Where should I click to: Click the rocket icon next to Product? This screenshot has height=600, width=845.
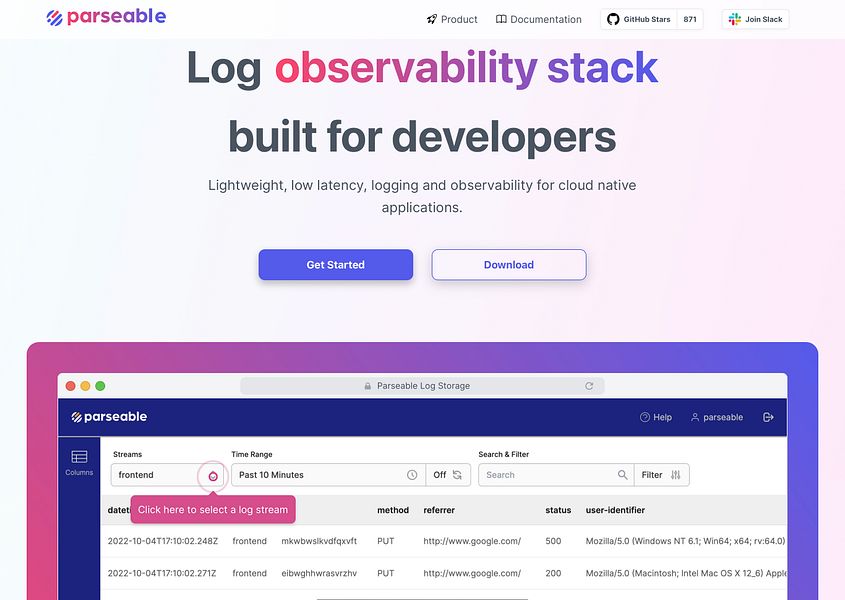432,19
